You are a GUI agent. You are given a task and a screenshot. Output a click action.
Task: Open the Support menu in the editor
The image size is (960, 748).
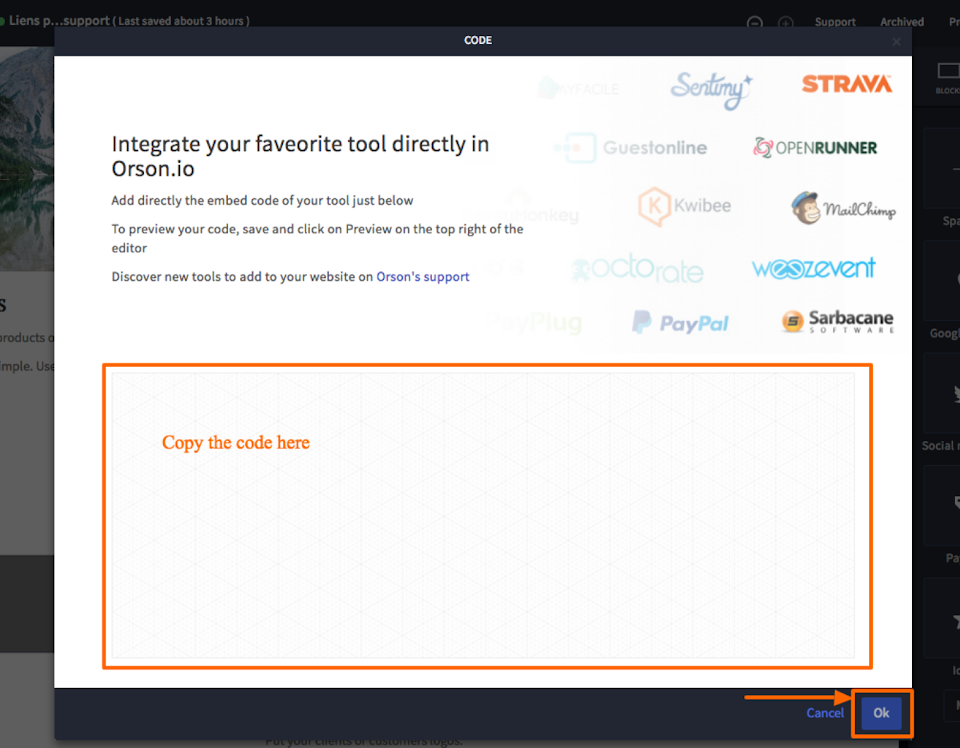pos(834,22)
